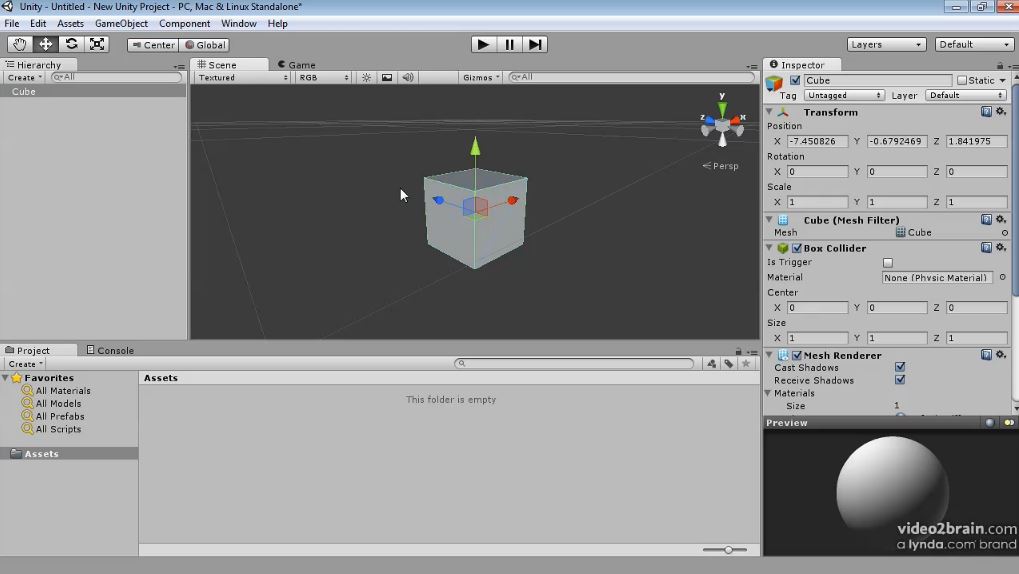
Task: Open the Assets menu
Action: point(70,23)
